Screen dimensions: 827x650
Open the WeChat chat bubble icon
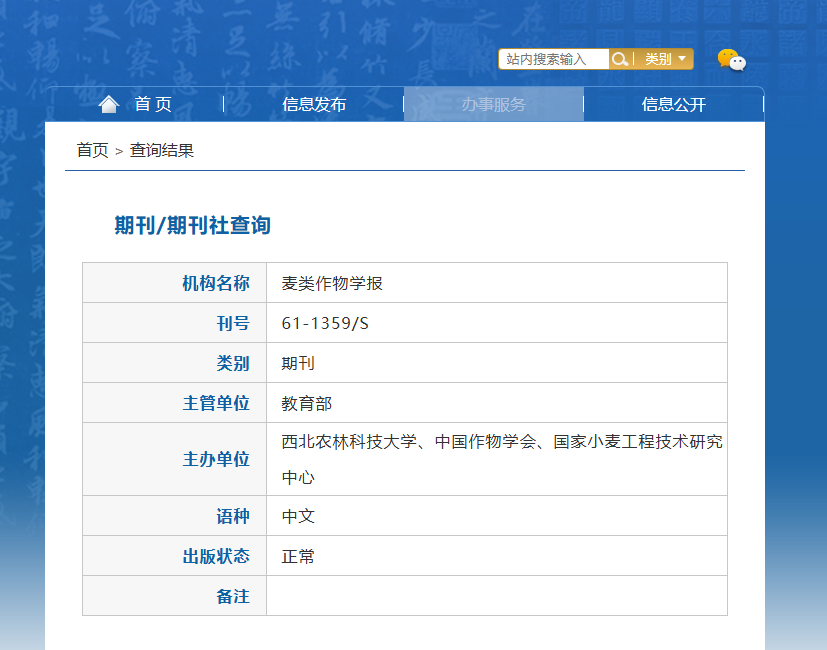[x=732, y=60]
